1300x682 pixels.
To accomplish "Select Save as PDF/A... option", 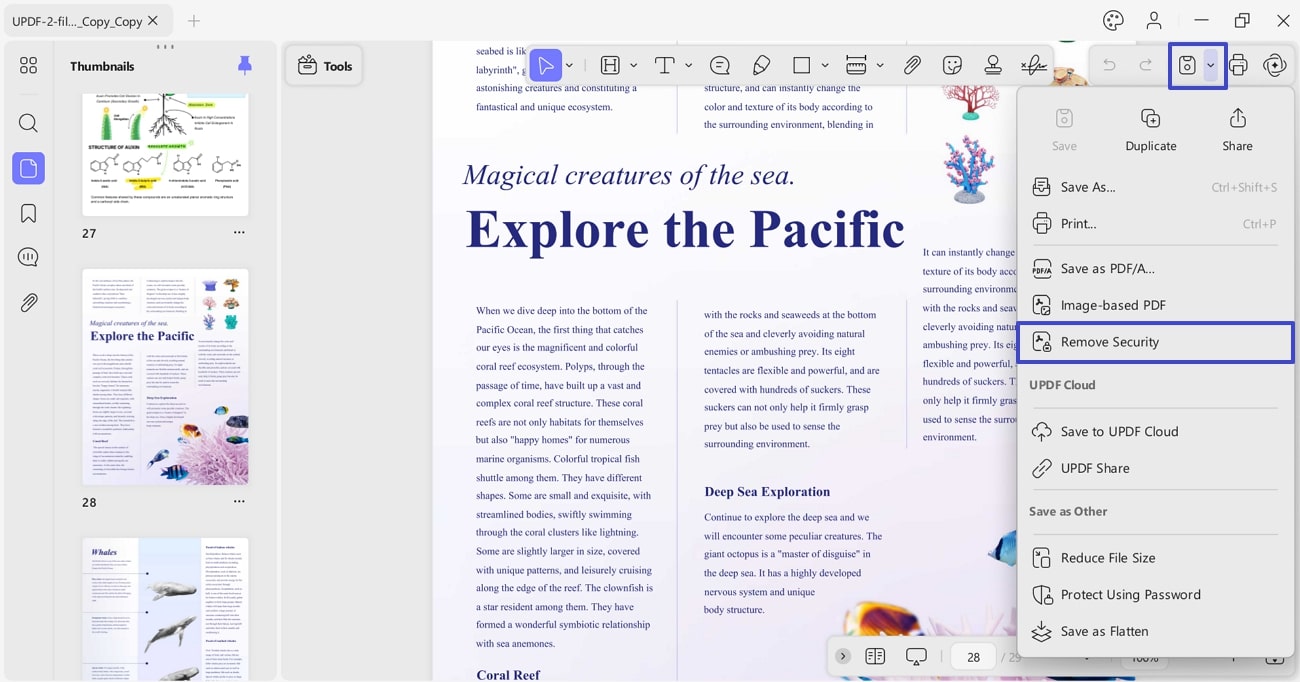I will coord(1155,269).
